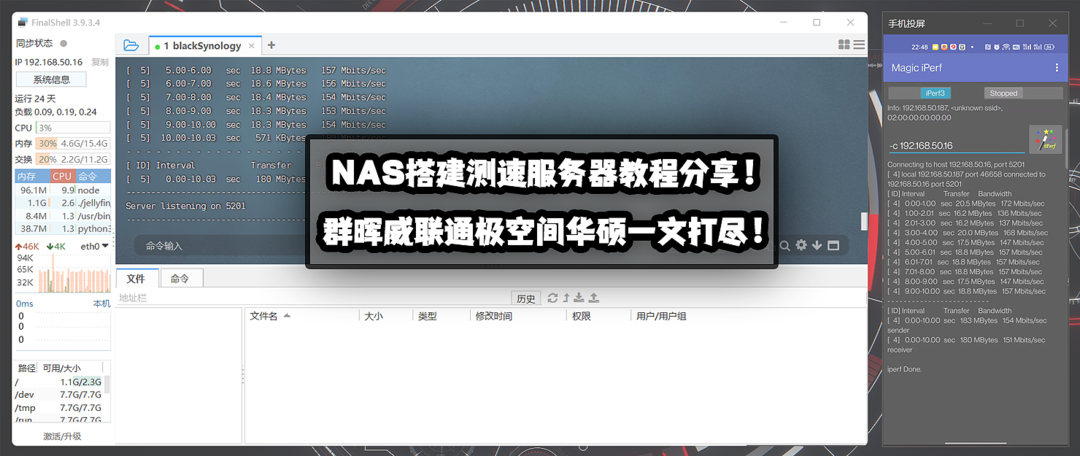Switch to grid layout view icon
This screenshot has height=456, width=1080.
tap(844, 45)
